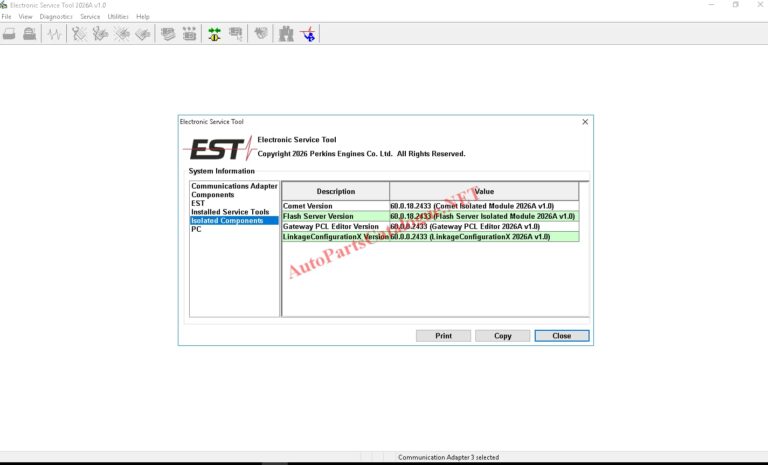
Task: Click the Communication Adapter 3 selected status text
Action: point(448,457)
